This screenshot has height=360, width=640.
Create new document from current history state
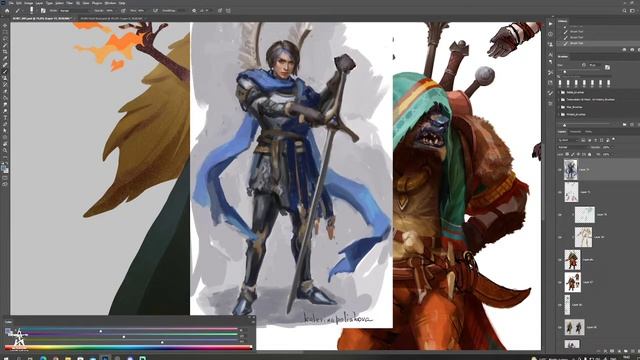point(624,50)
